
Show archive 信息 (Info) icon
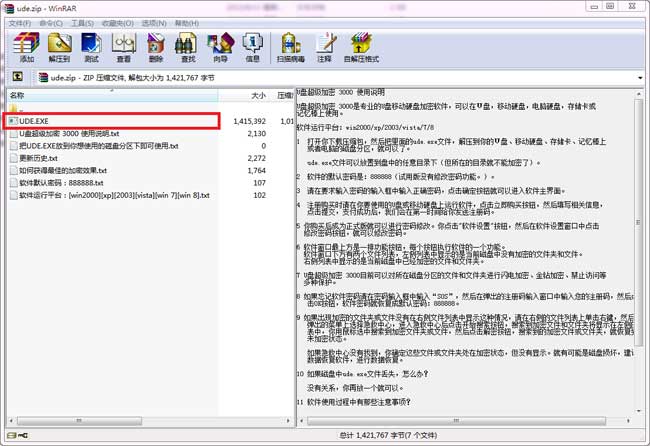(253, 47)
